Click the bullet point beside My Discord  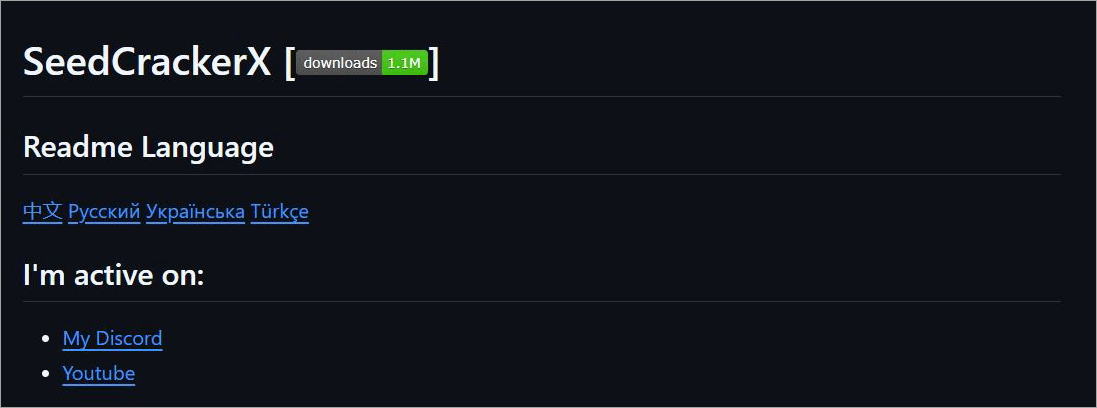tap(45, 339)
